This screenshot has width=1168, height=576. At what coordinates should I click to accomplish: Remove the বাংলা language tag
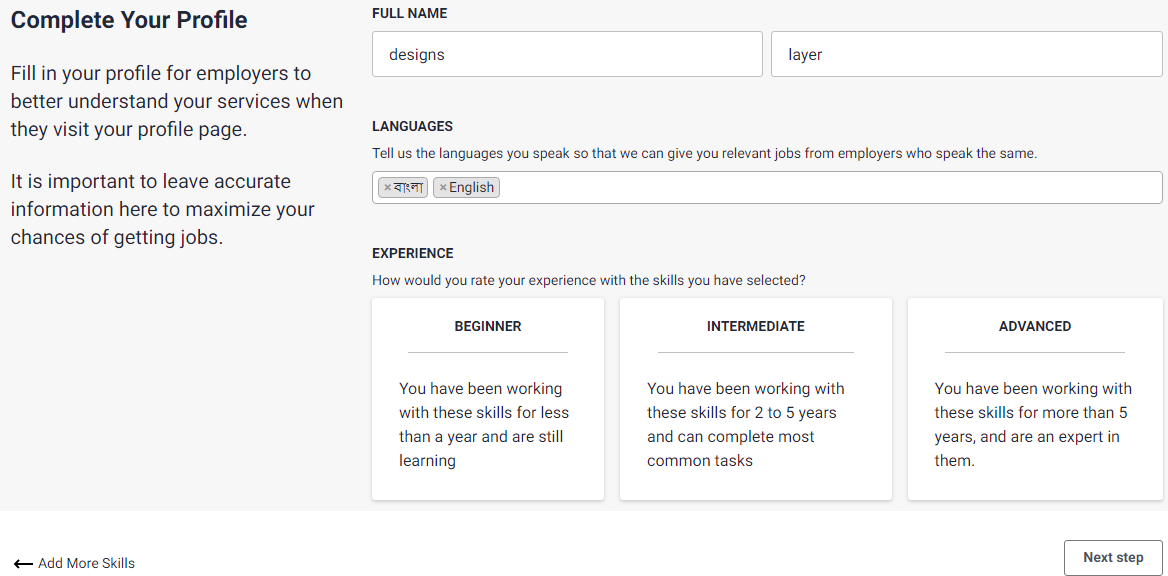[387, 188]
